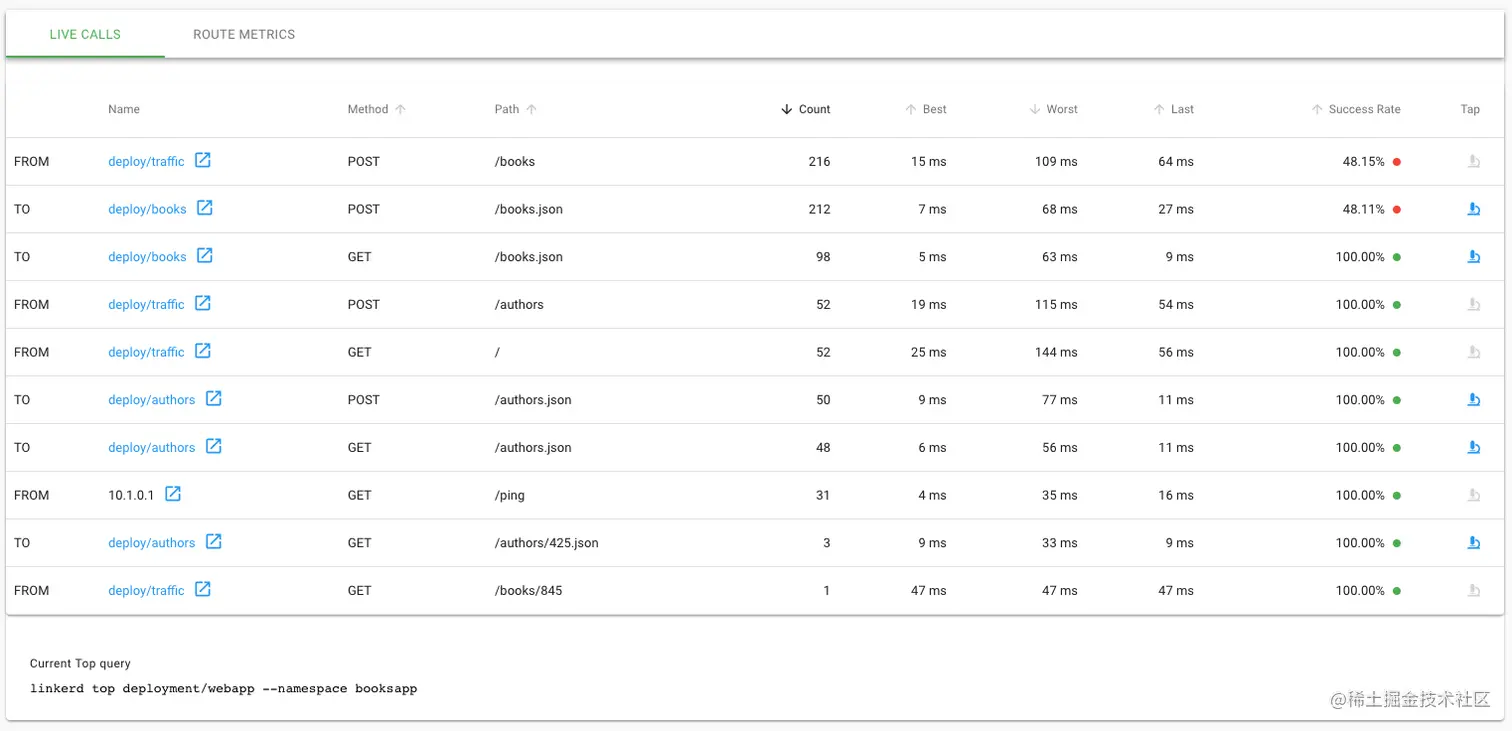Open deploy/authors link in GET /authors/425.json row

[152, 543]
